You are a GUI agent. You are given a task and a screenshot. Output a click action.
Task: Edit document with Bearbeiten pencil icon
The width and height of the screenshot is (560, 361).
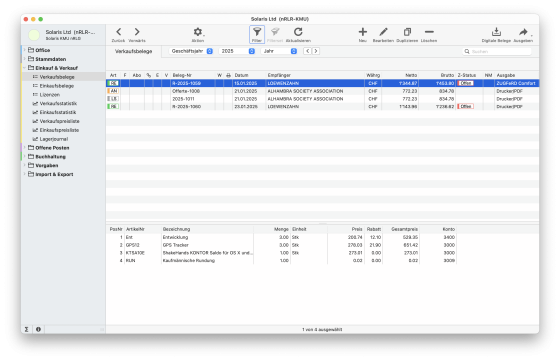click(x=383, y=32)
